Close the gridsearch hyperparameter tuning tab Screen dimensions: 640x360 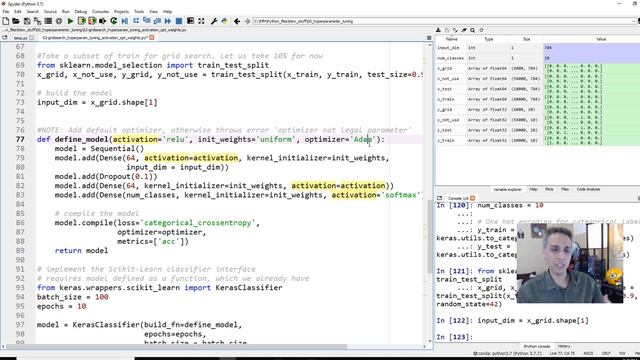pos(152,38)
